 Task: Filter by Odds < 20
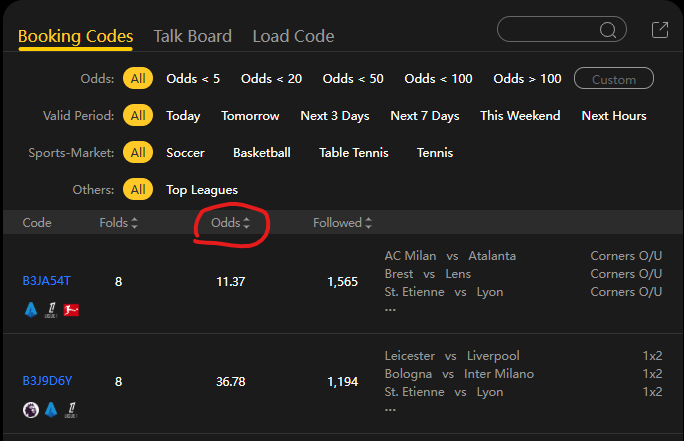click(x=271, y=79)
